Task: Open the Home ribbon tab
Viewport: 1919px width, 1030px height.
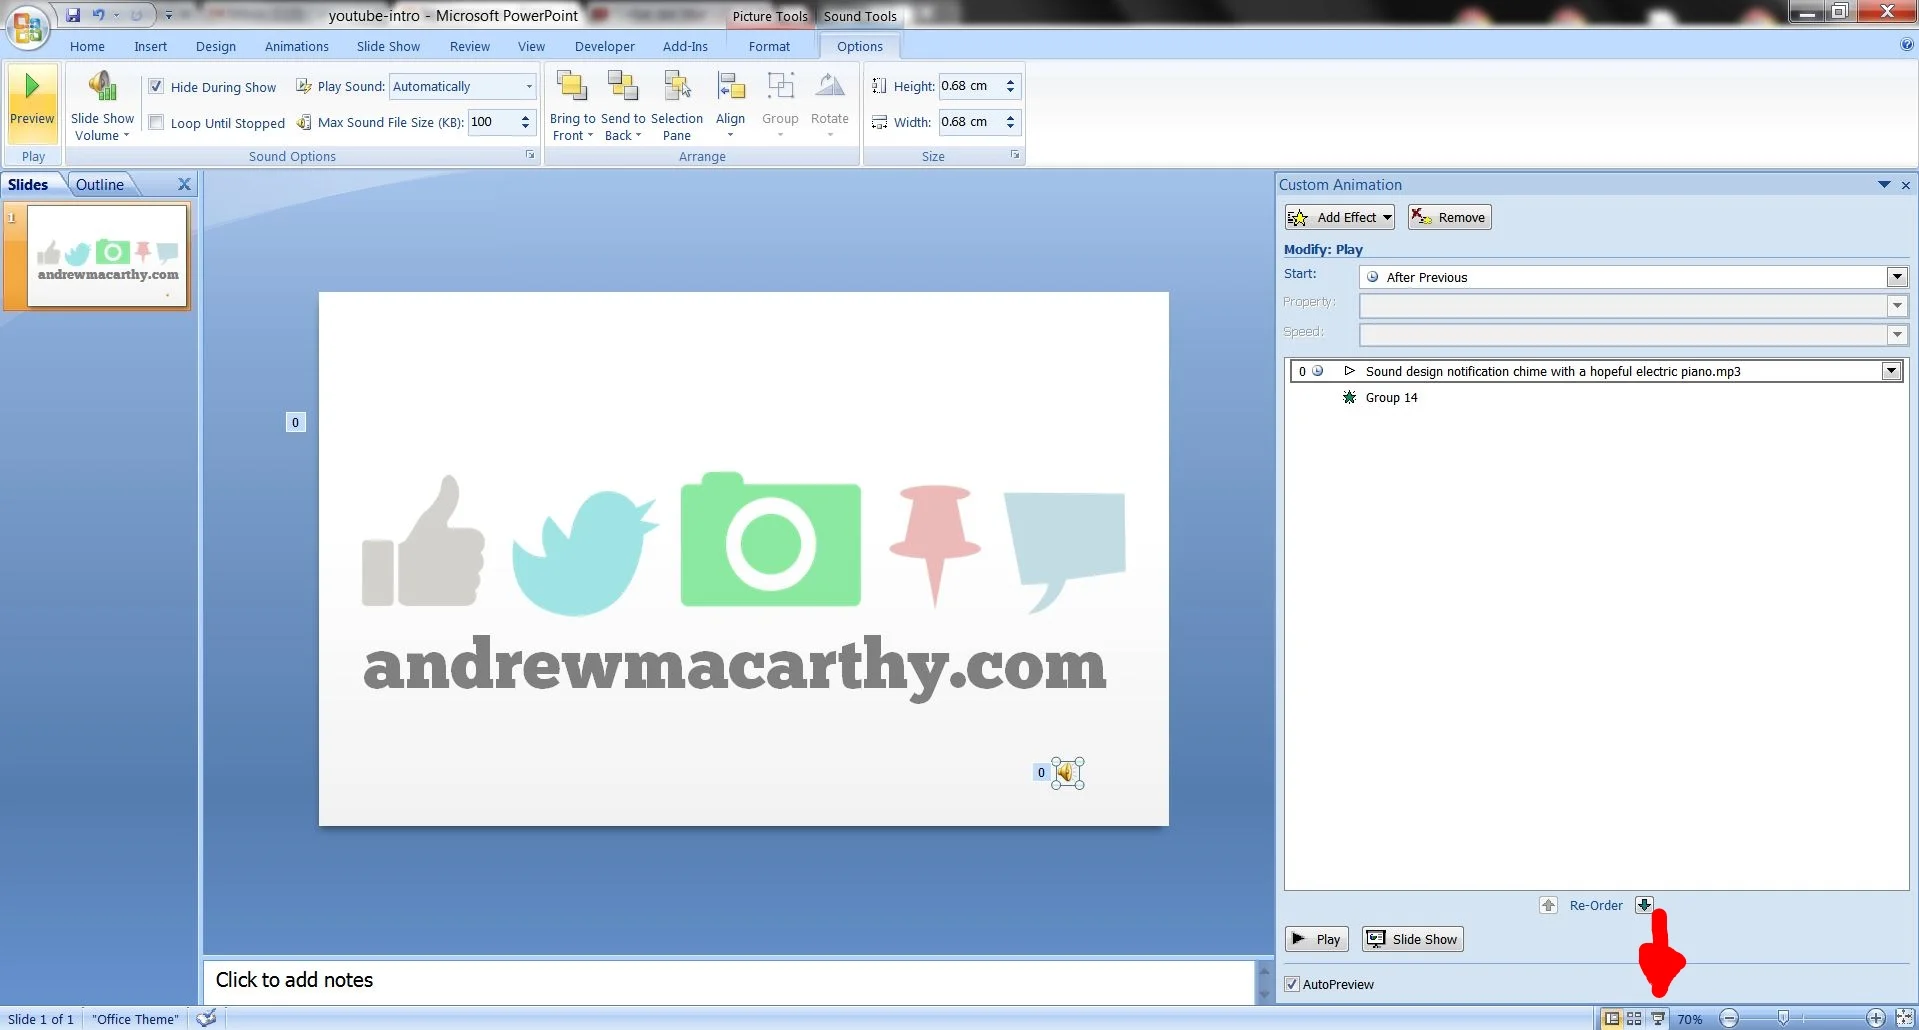Action: coord(87,46)
